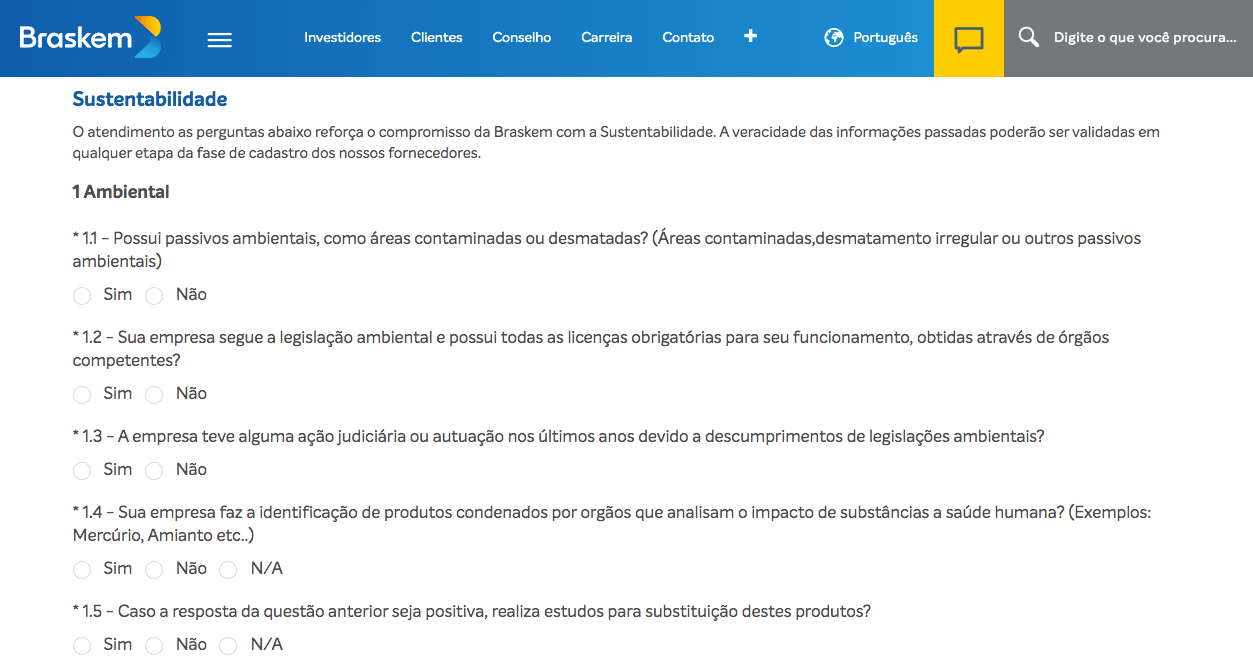The width and height of the screenshot is (1253, 661).
Task: Go to the Clientes page
Action: 436,38
